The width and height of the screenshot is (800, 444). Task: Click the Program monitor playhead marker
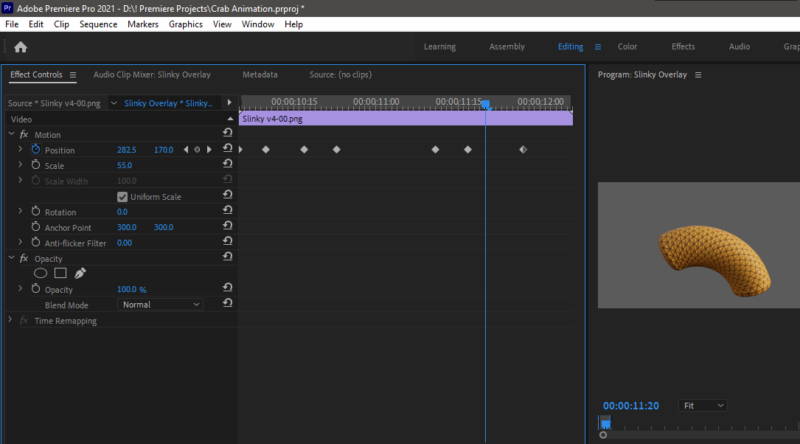pos(605,423)
